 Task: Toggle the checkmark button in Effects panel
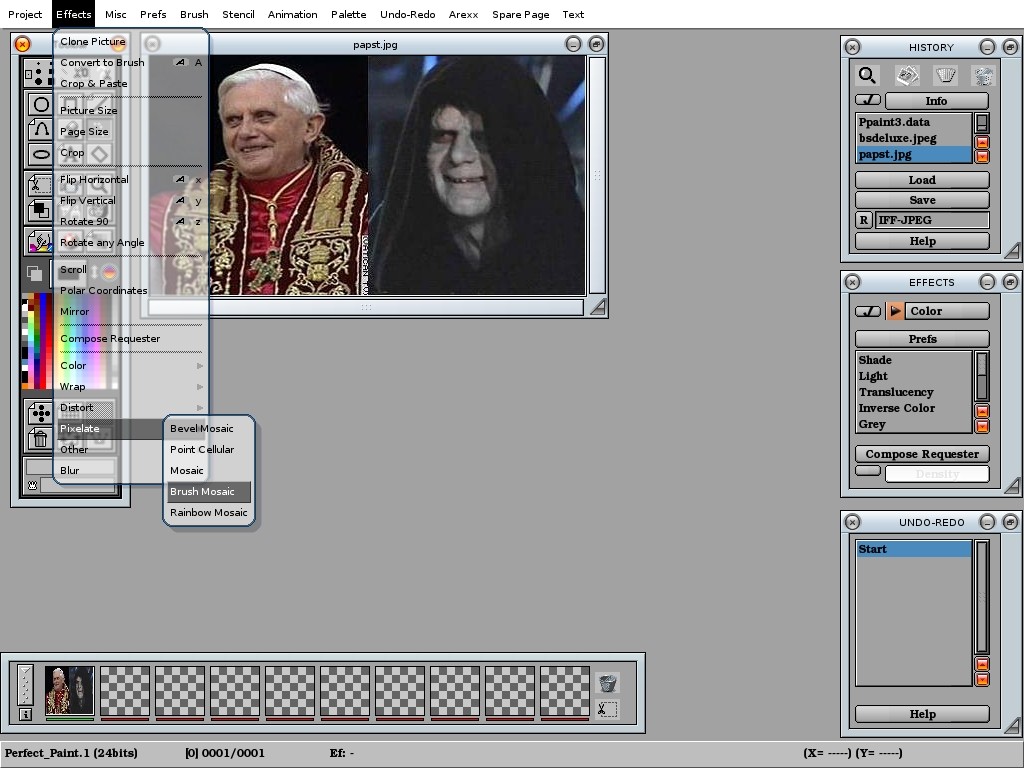click(x=868, y=311)
